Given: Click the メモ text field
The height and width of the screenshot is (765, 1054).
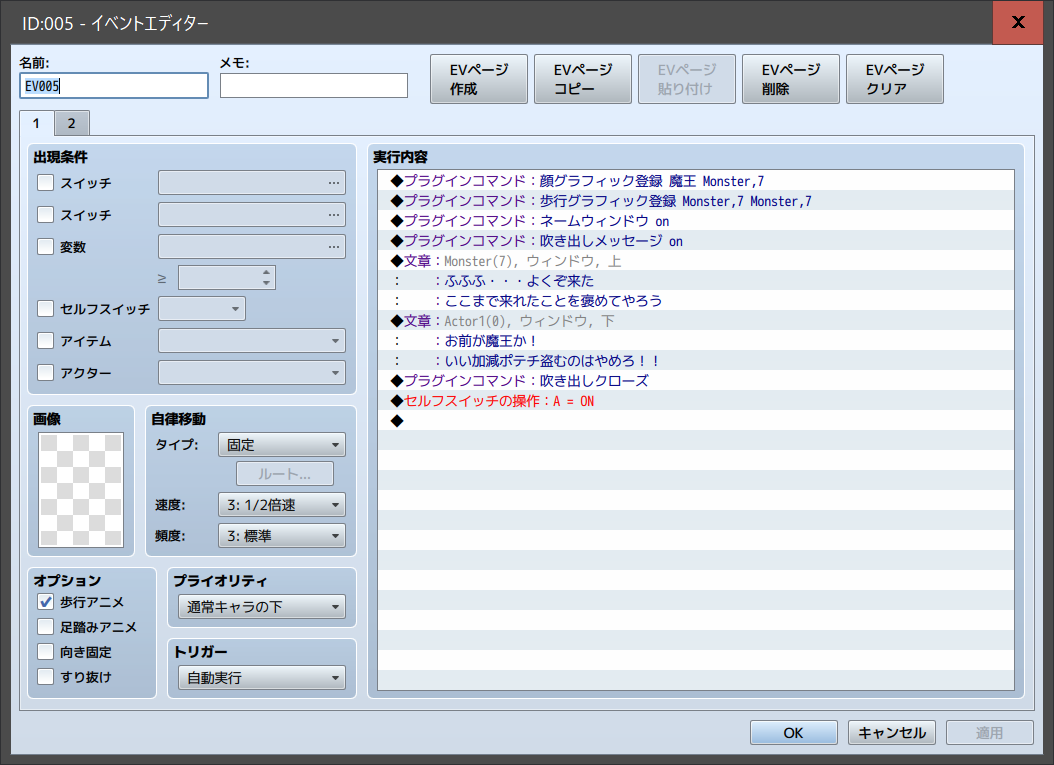Looking at the screenshot, I should (x=314, y=86).
